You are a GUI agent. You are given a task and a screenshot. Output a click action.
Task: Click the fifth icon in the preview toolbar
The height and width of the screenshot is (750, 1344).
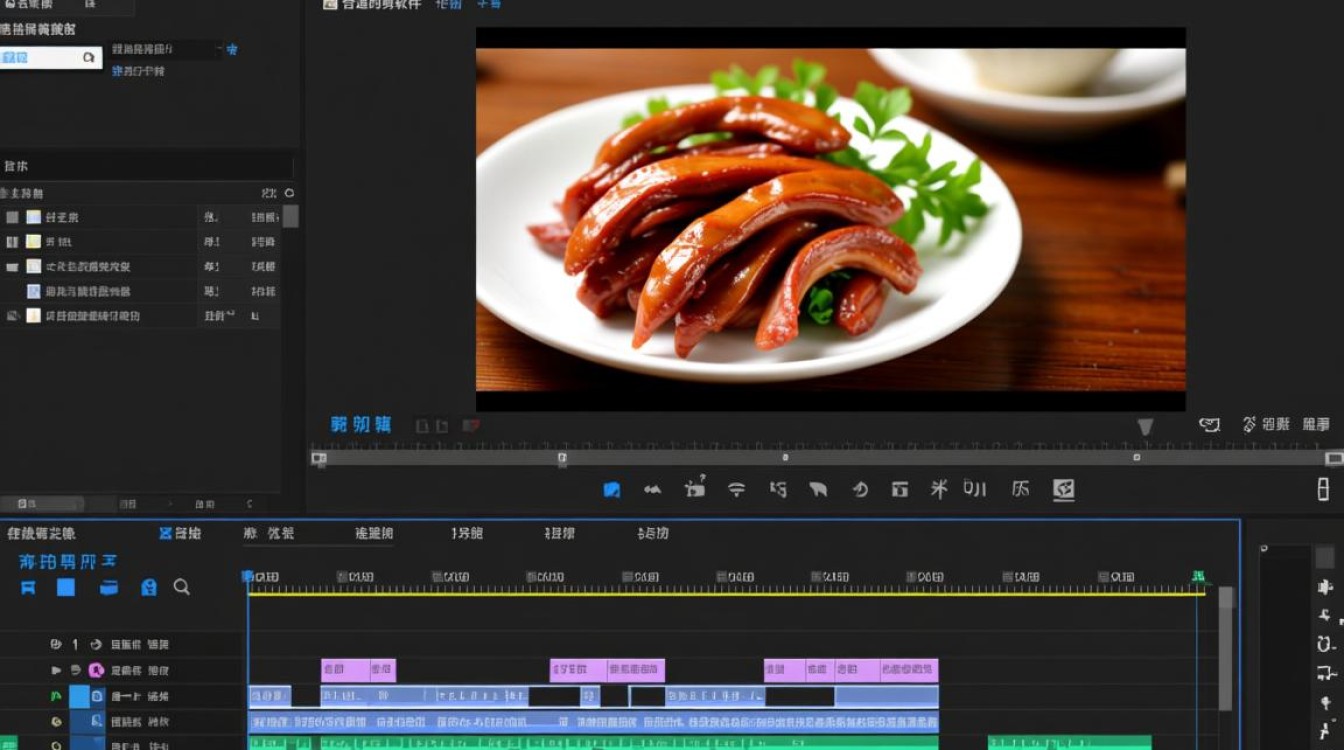778,490
